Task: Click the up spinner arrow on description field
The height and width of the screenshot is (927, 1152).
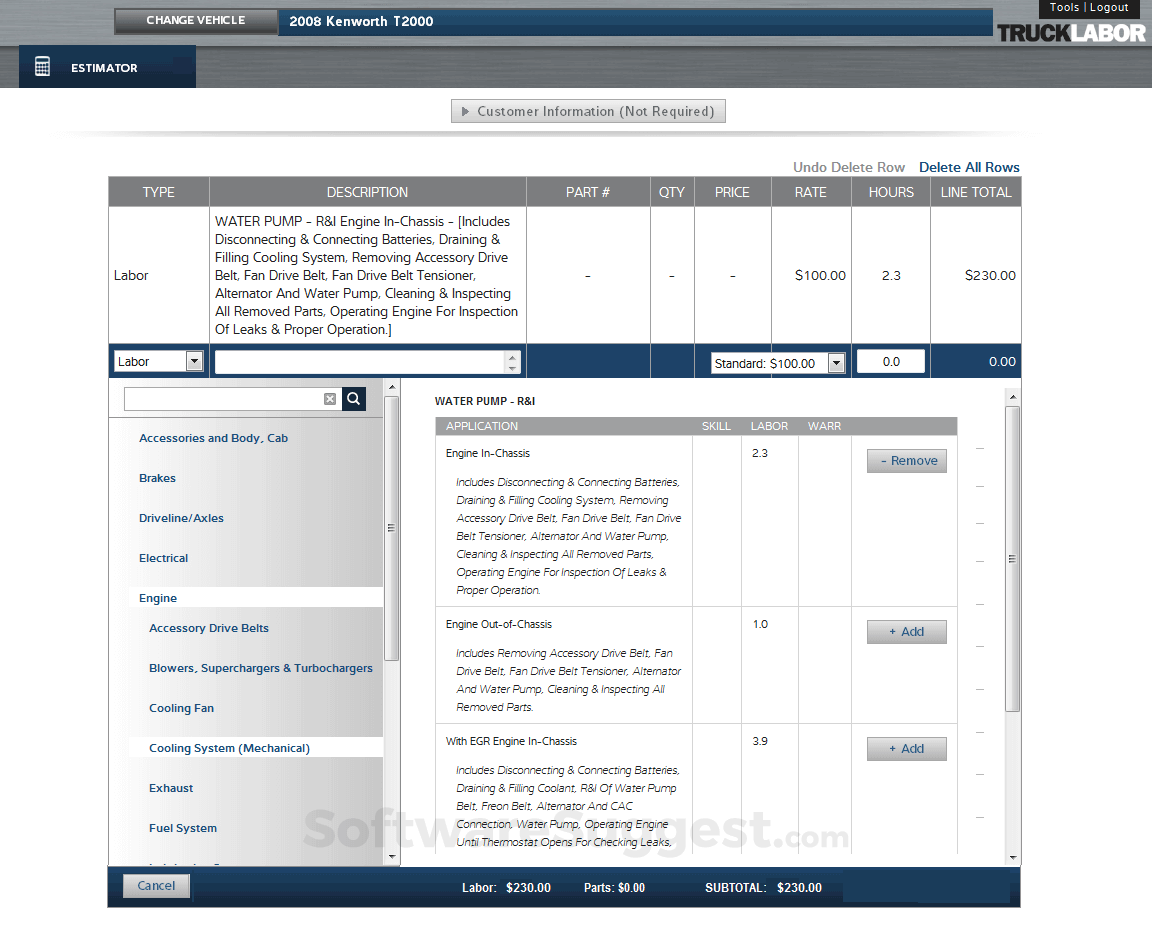Action: (510, 356)
